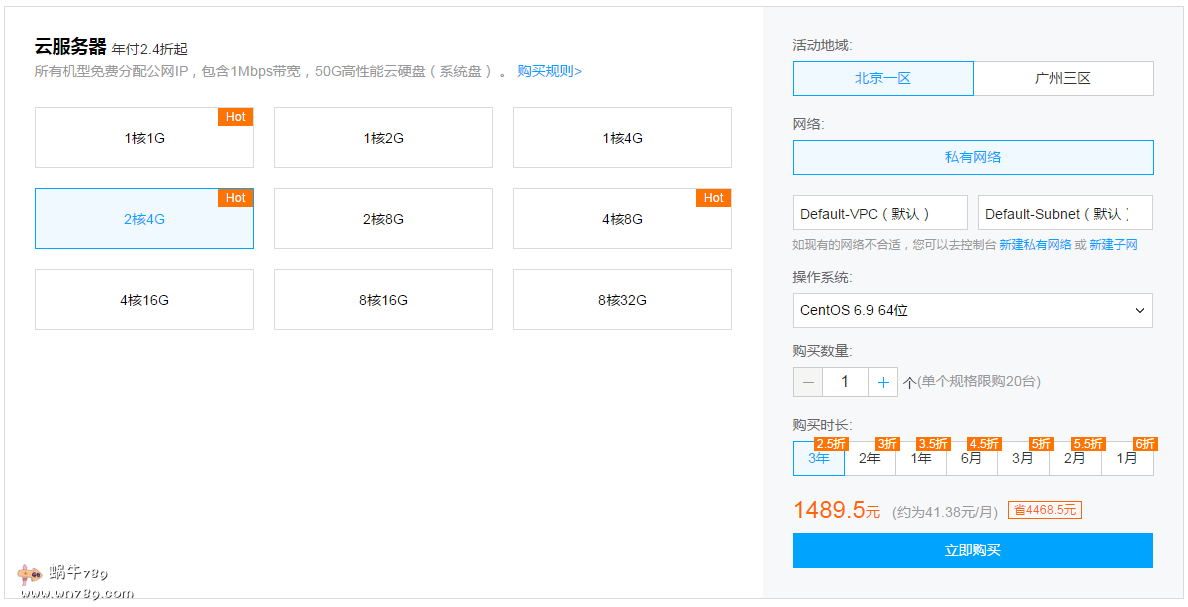The height and width of the screenshot is (607, 1188).
Task: Click the 新建私有网络 link
Action: [1035, 245]
